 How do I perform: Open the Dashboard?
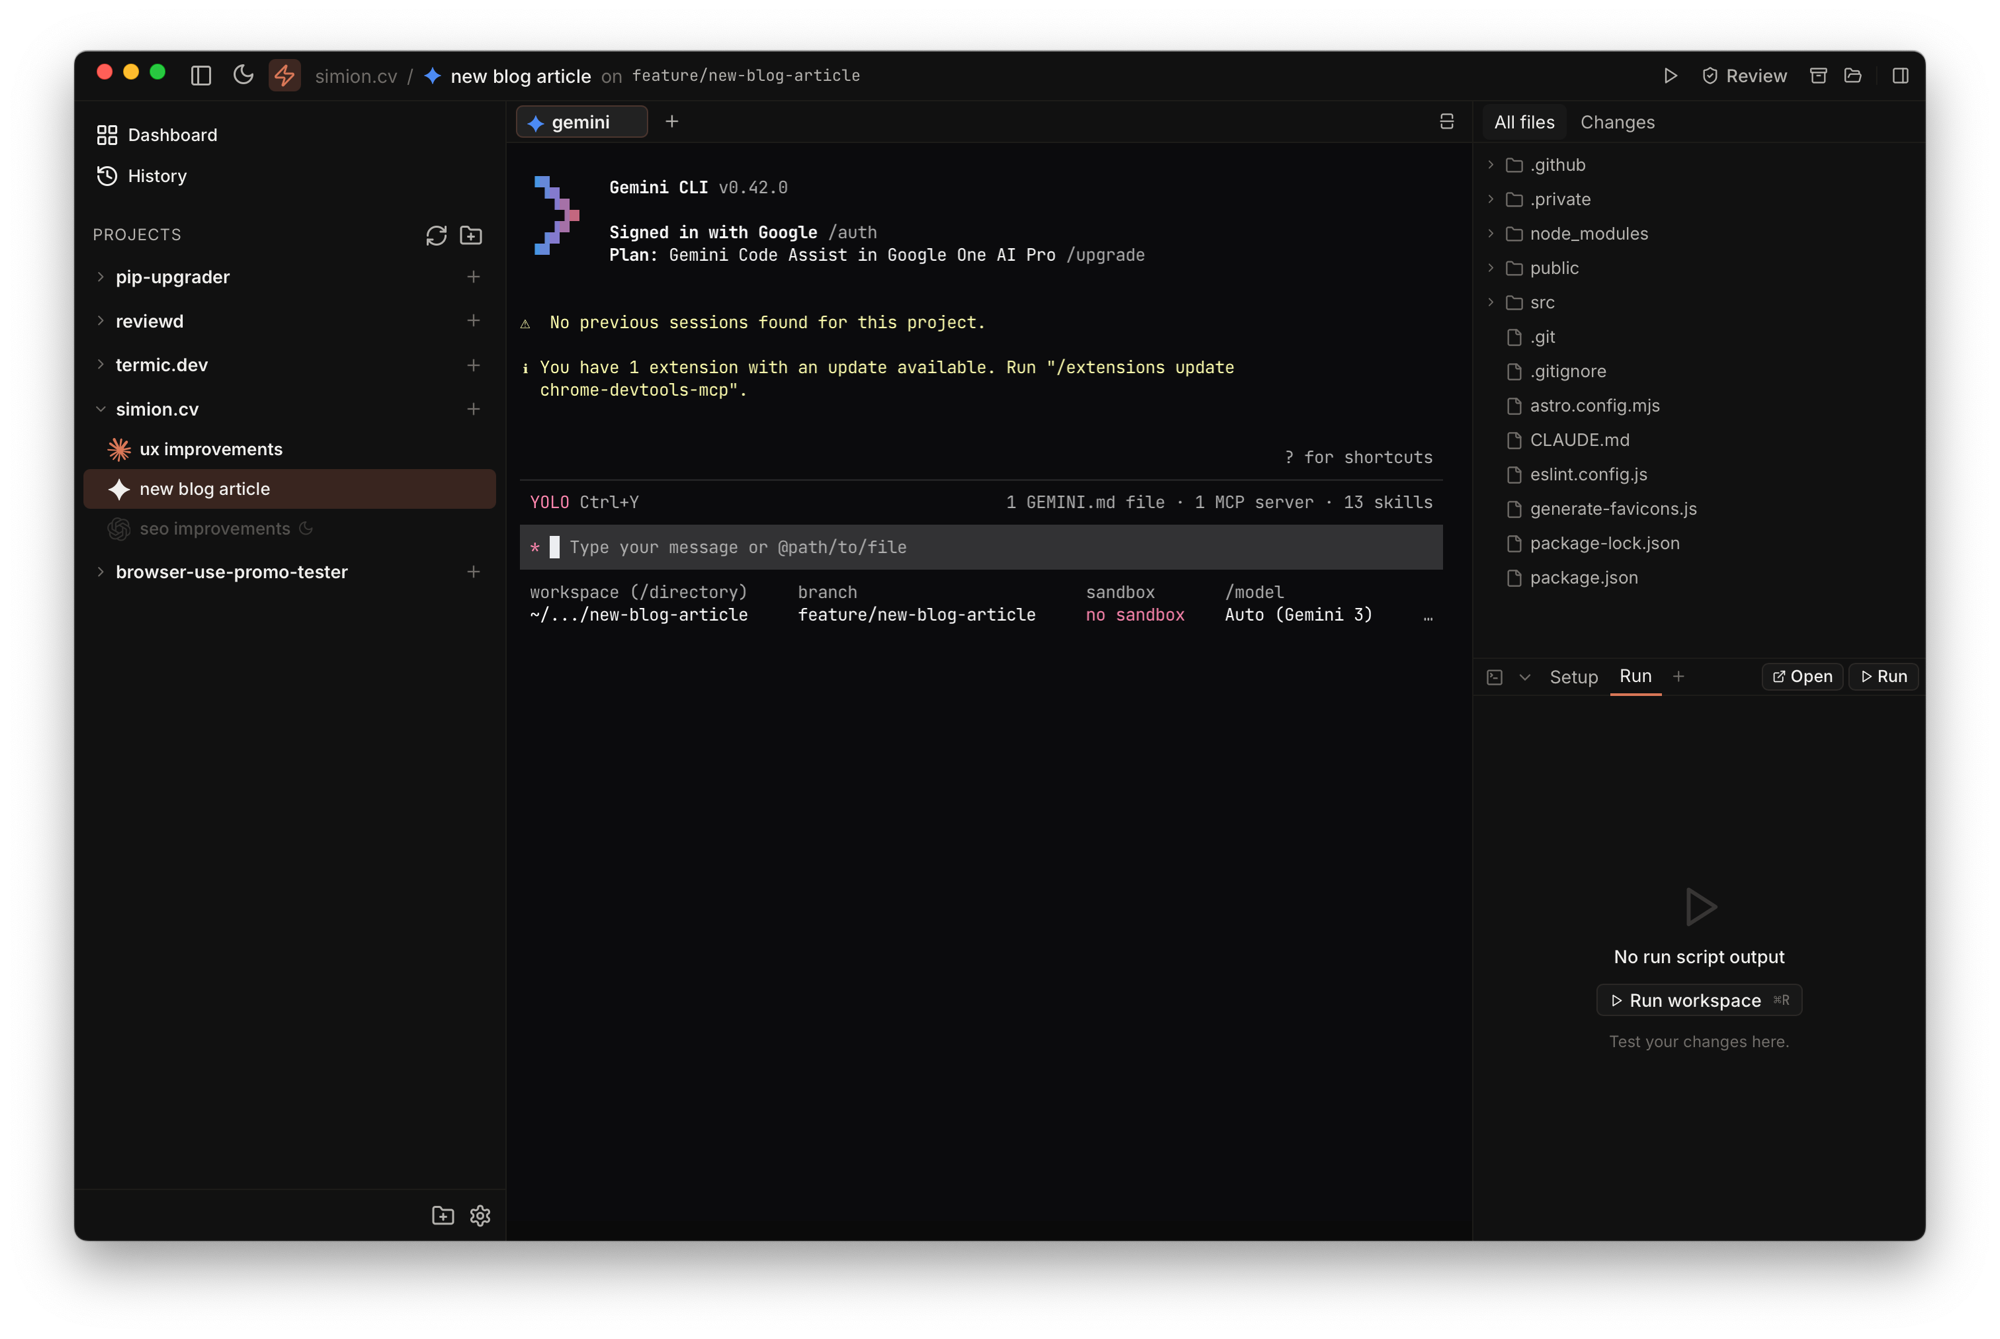[157, 135]
